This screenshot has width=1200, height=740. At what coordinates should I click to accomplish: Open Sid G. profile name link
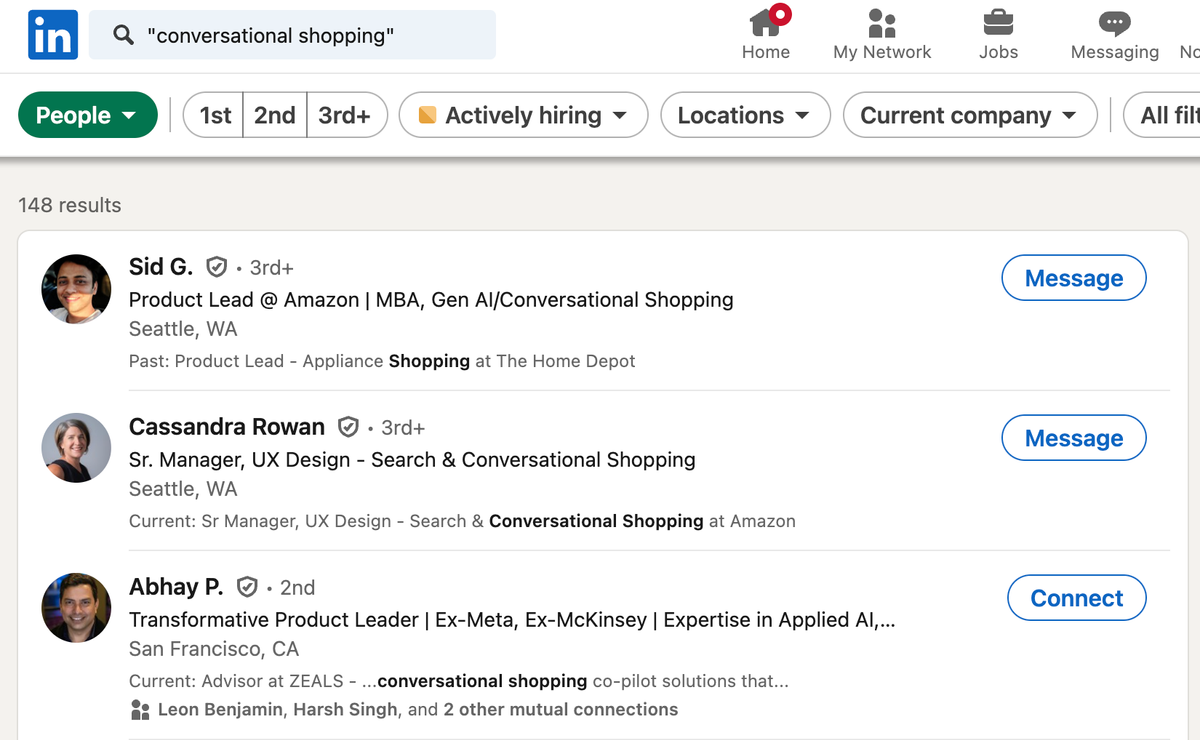pos(161,266)
